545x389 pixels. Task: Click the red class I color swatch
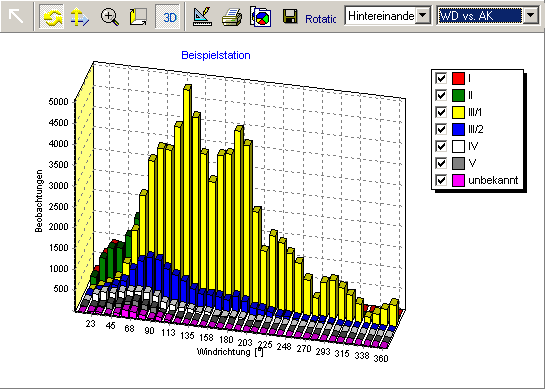458,78
